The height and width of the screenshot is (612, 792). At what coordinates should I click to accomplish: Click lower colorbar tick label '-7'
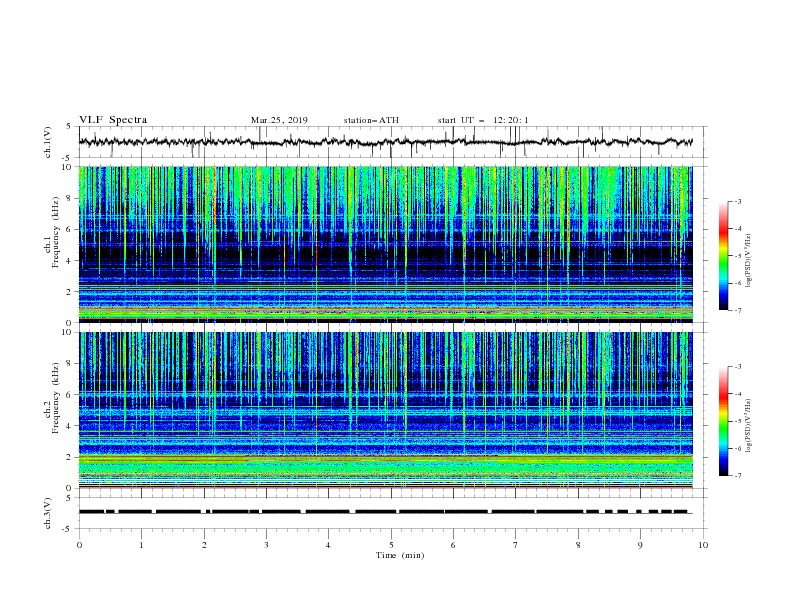[x=737, y=476]
